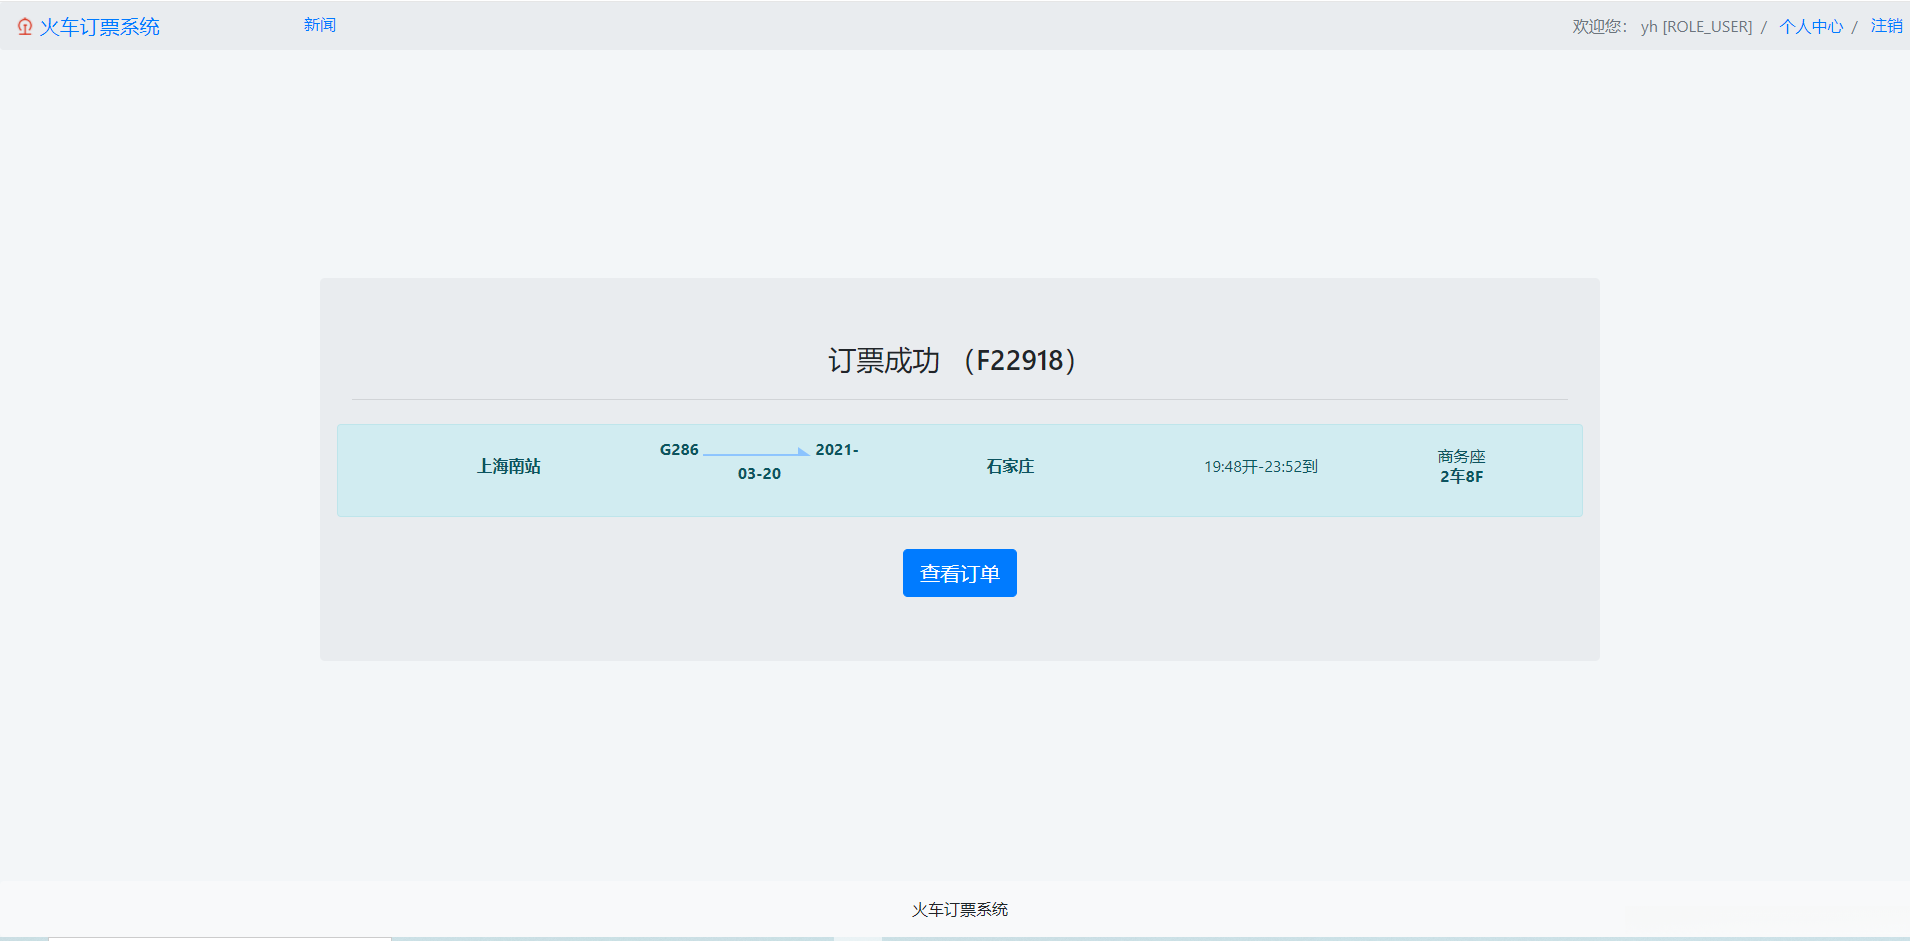Screen dimensions: 1910x941
Task: Click the train logo icon in header
Action: click(x=25, y=27)
